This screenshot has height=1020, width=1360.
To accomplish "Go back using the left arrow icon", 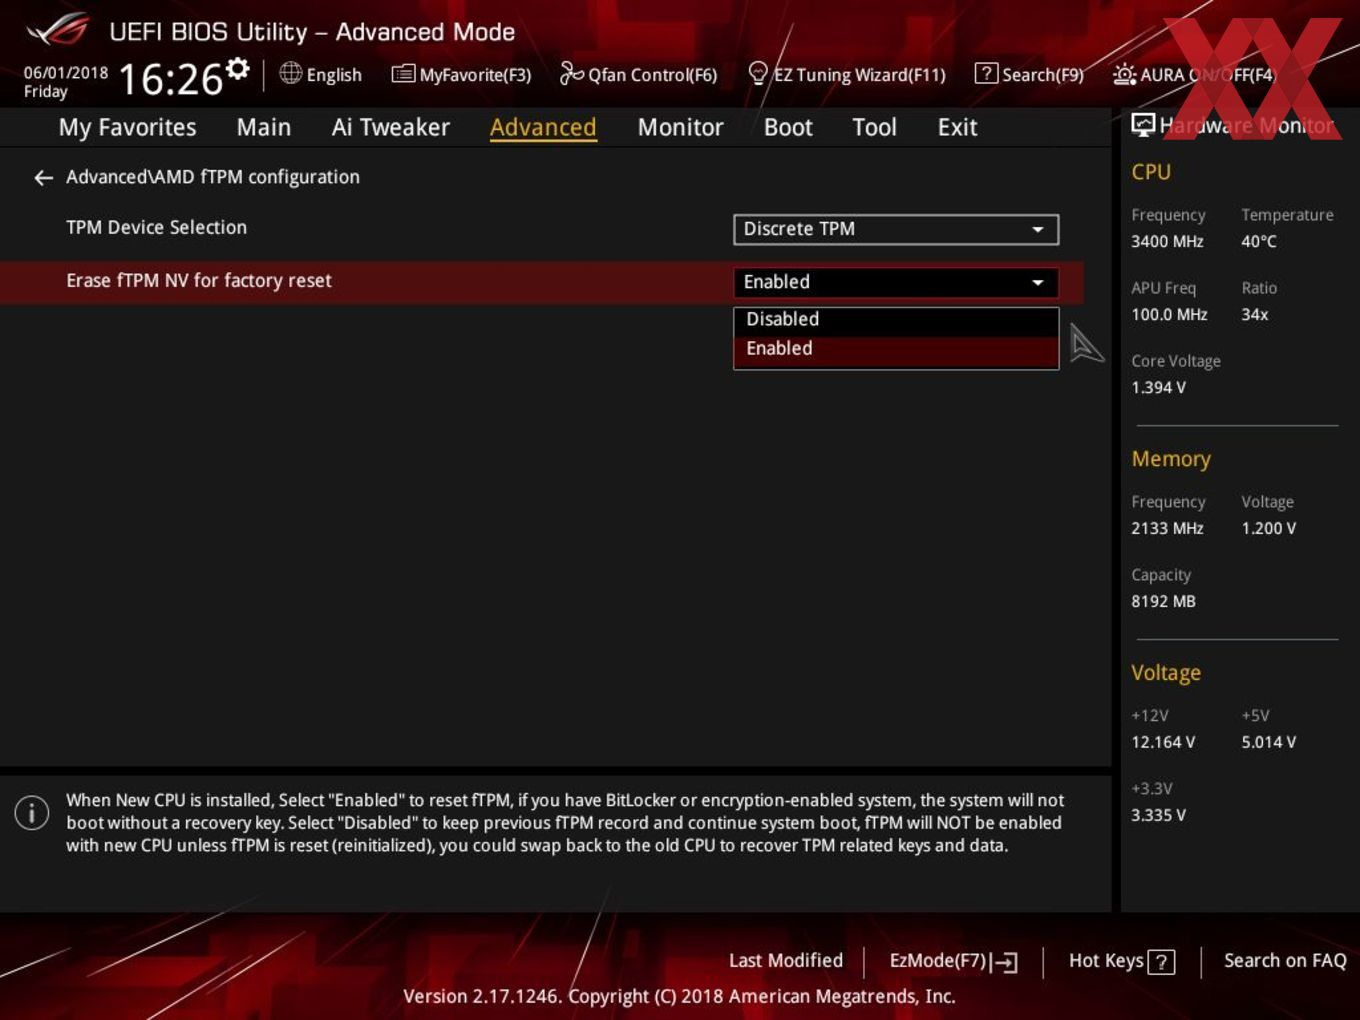I will [x=43, y=178].
